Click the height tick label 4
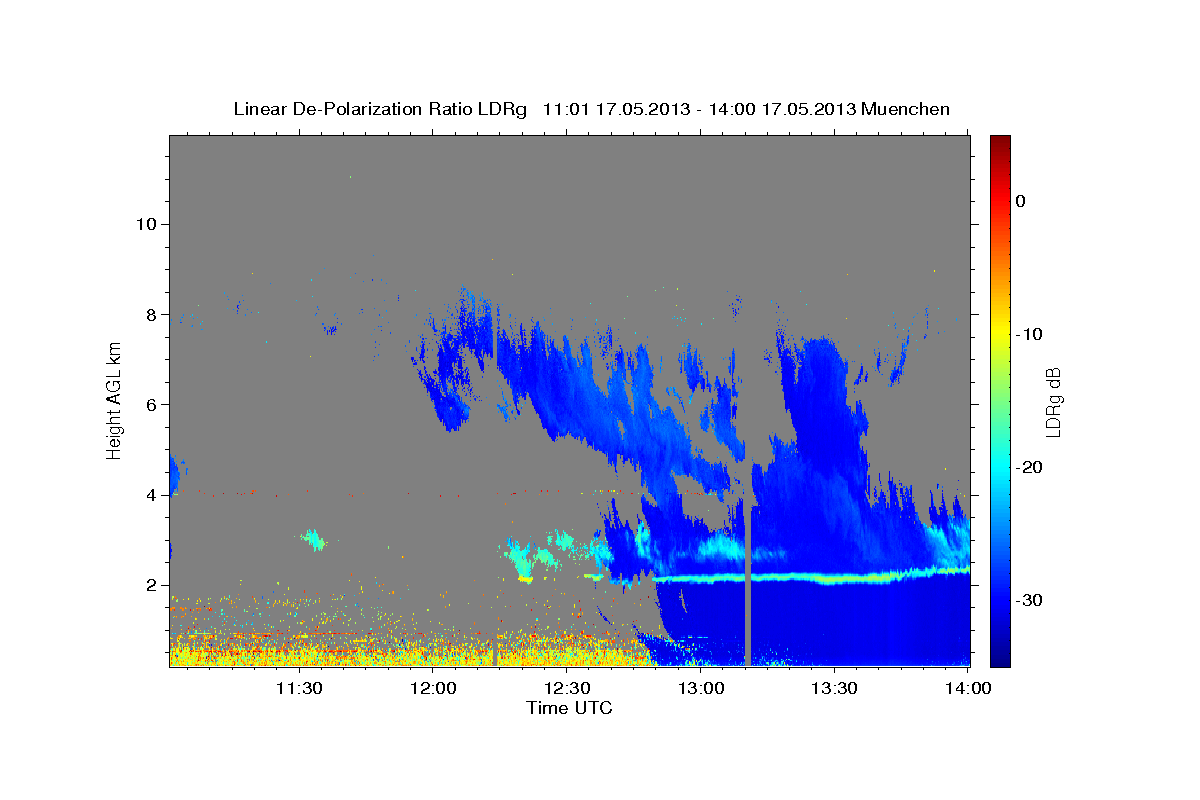Image resolution: width=1200 pixels, height=800 pixels. click(149, 495)
